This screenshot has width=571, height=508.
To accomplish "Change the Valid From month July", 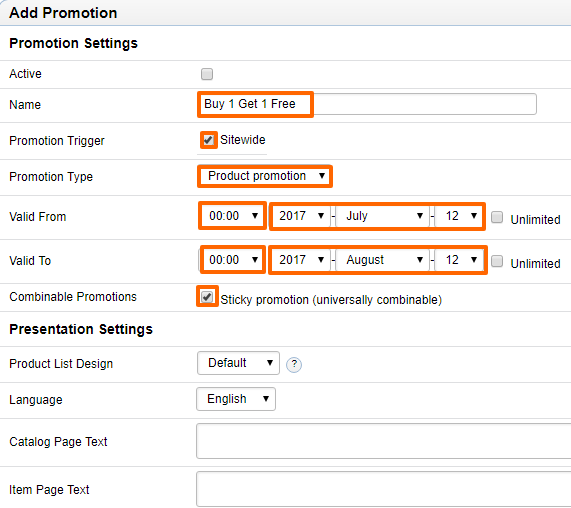I will pyautogui.click(x=382, y=216).
